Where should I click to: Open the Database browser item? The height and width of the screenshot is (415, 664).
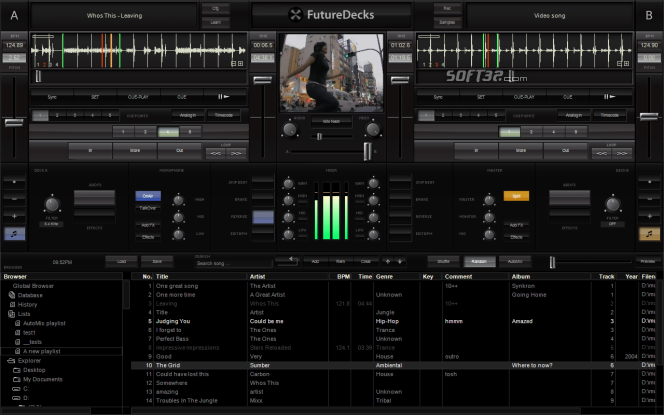point(30,295)
